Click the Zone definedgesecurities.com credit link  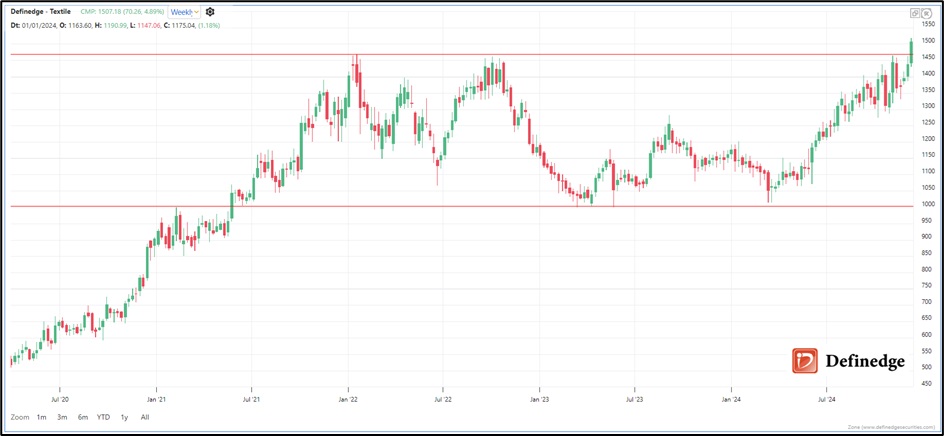coord(893,427)
